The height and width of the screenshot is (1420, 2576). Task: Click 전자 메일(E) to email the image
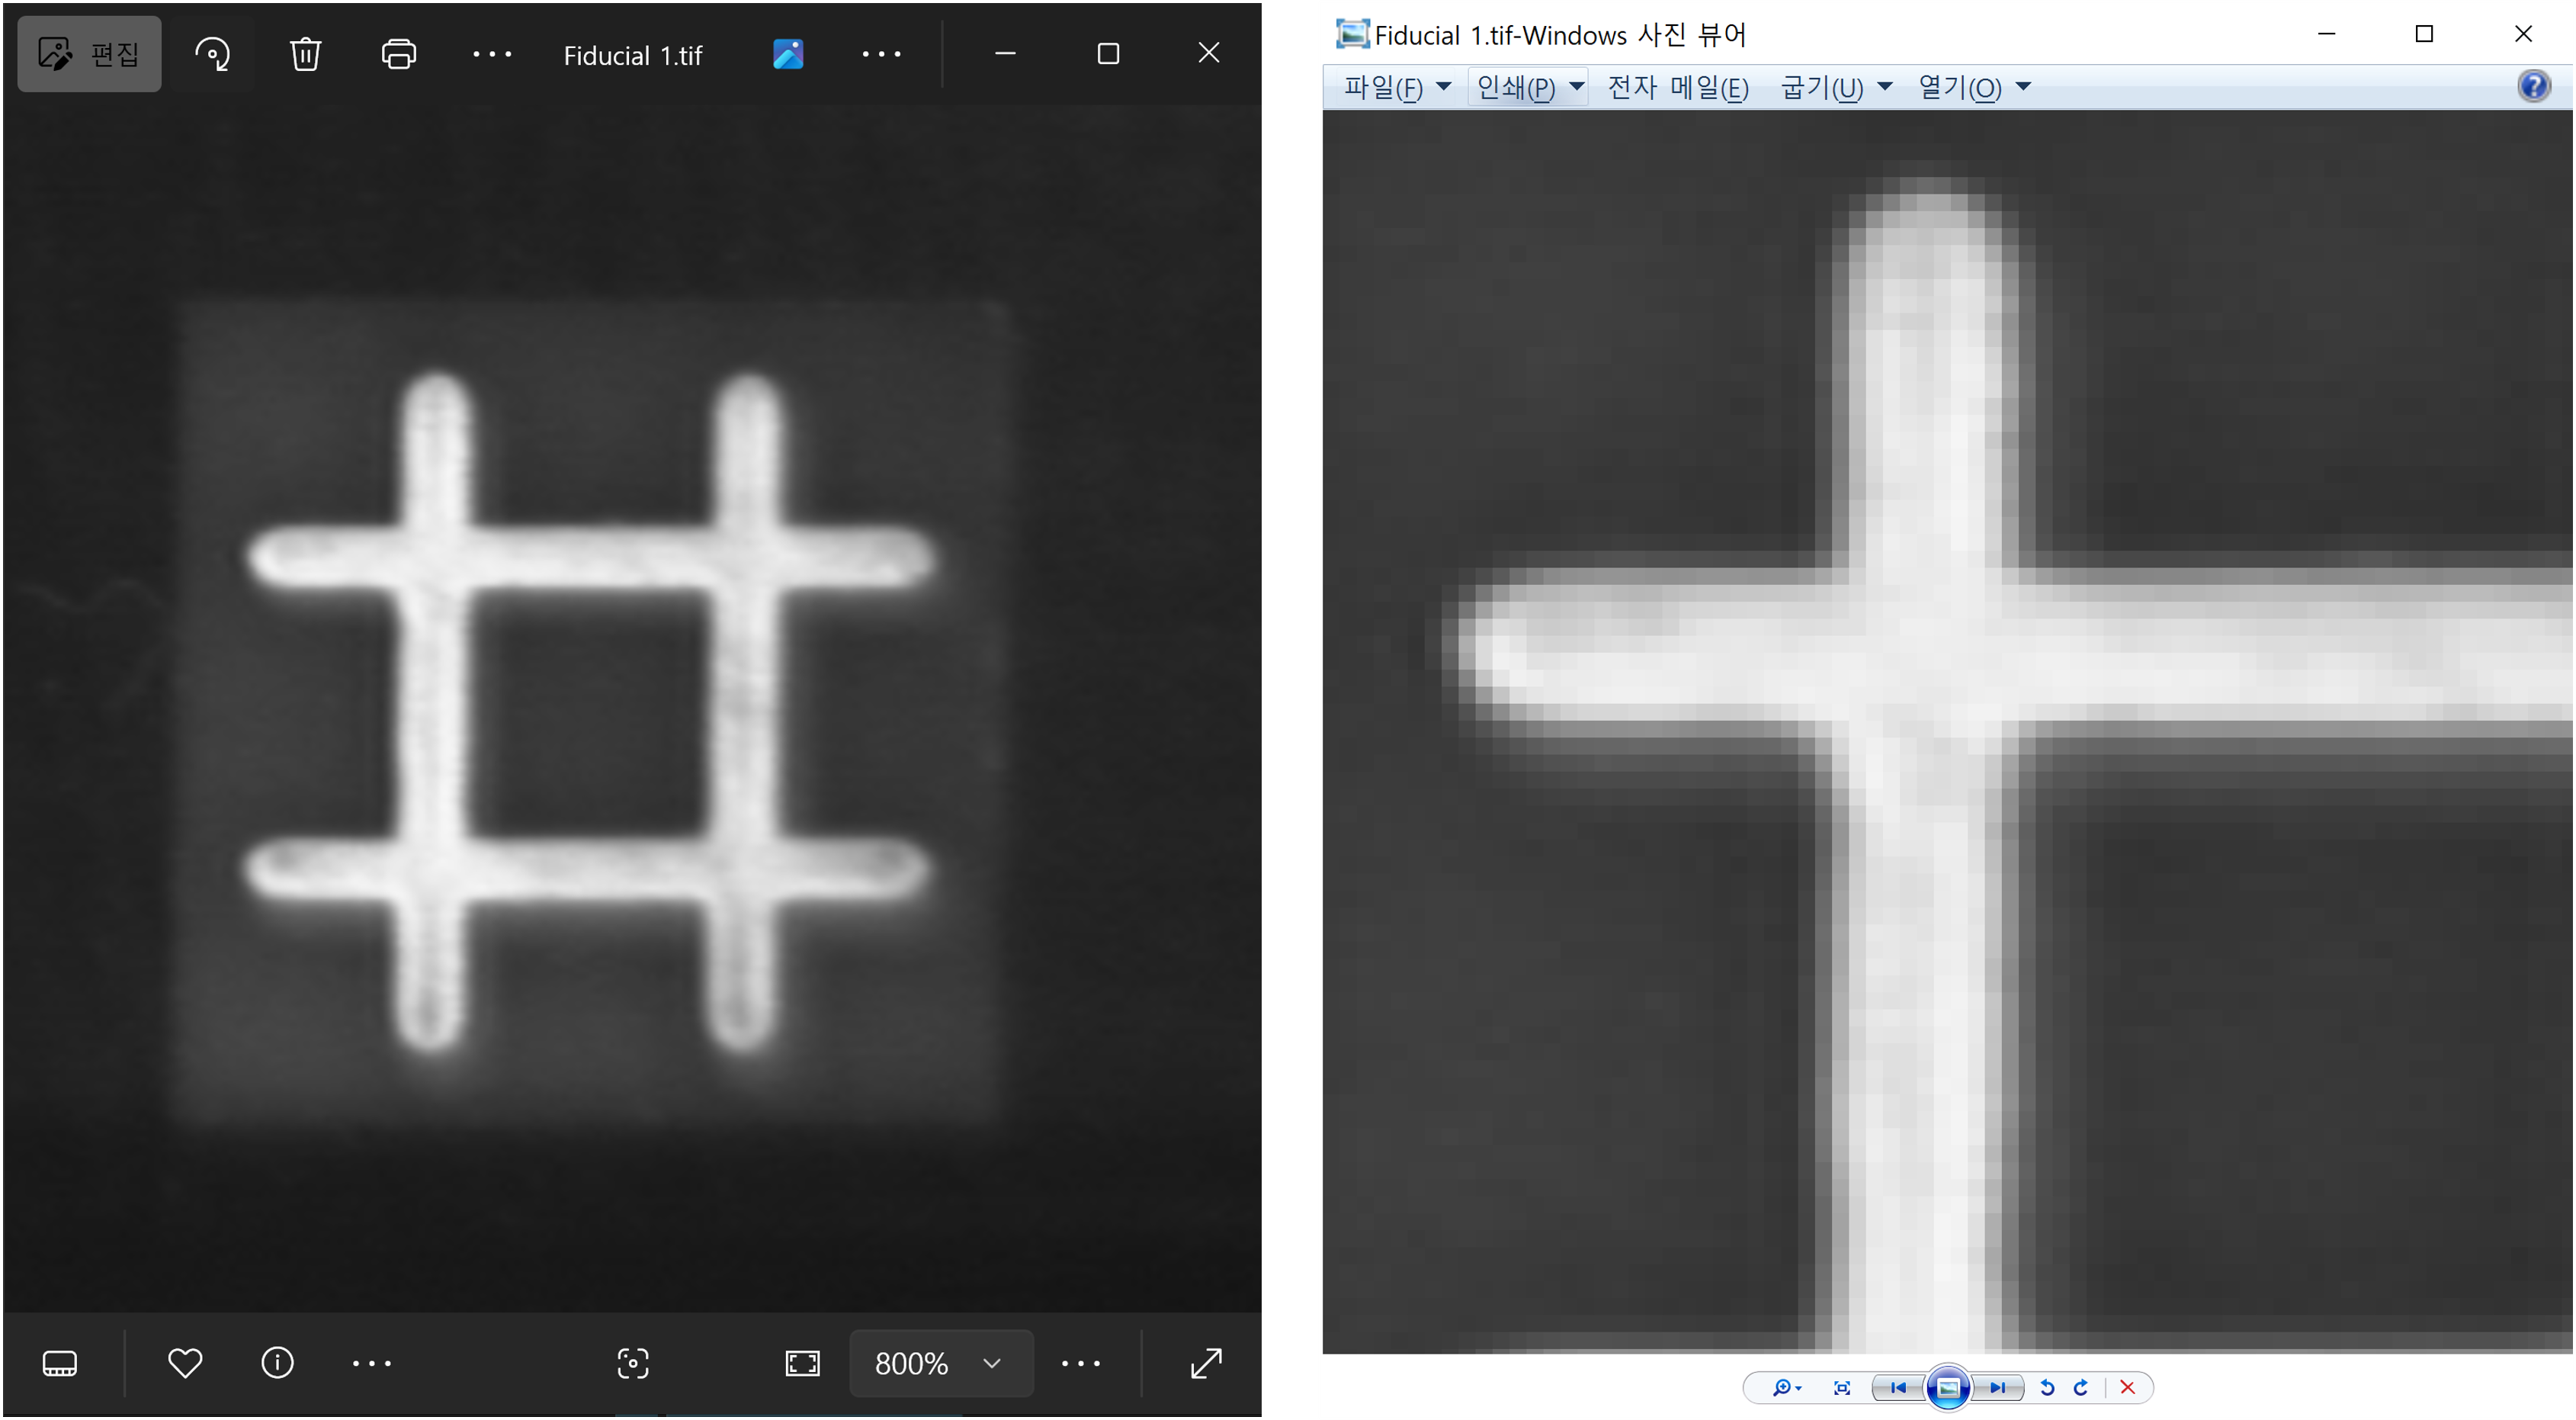point(1678,88)
